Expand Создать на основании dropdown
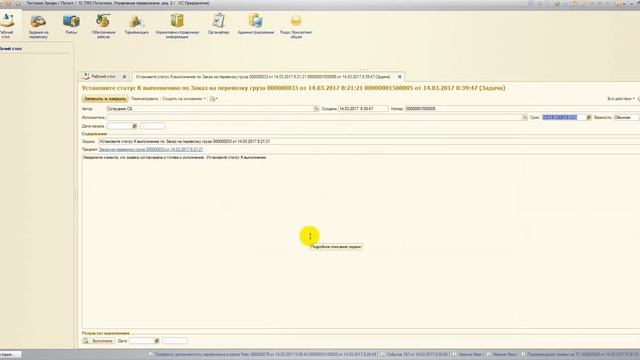Image resolution: width=640 pixels, height=360 pixels. (184, 99)
